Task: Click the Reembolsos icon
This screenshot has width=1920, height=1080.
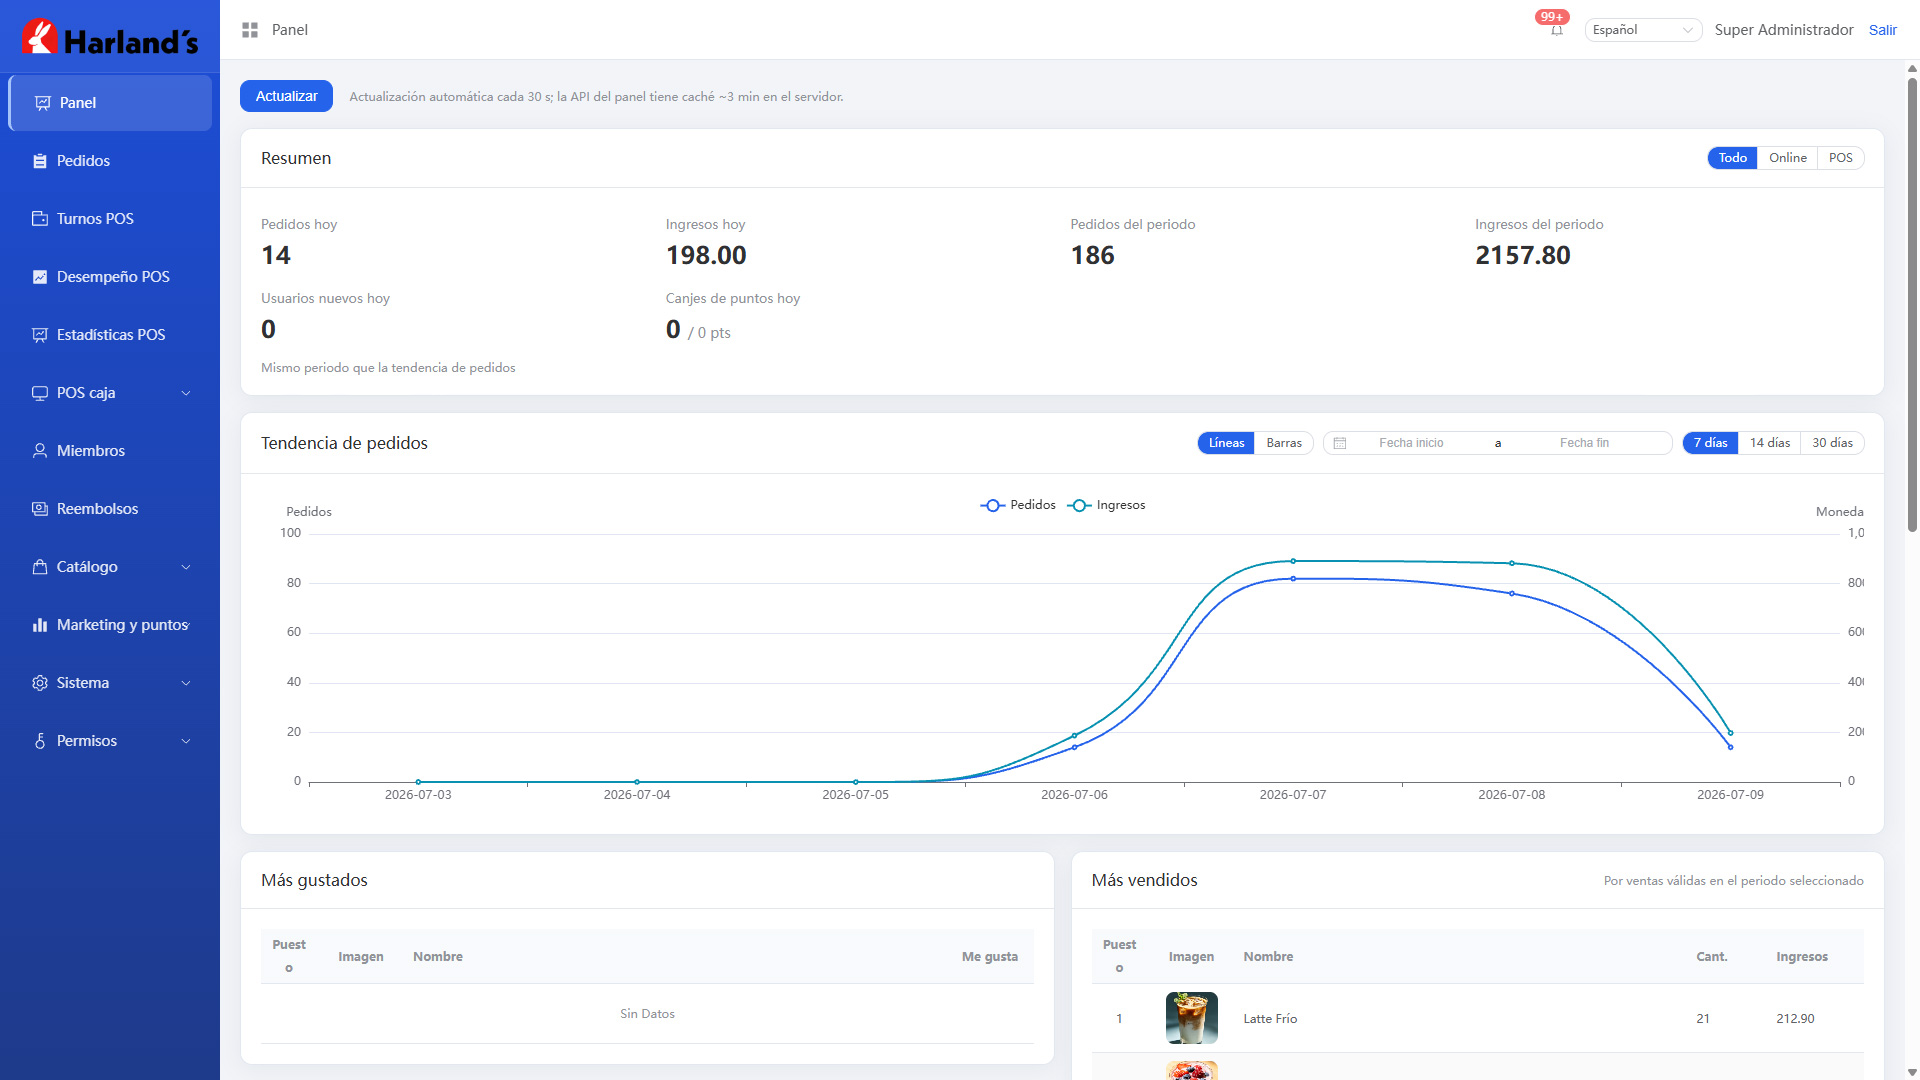Action: point(40,509)
